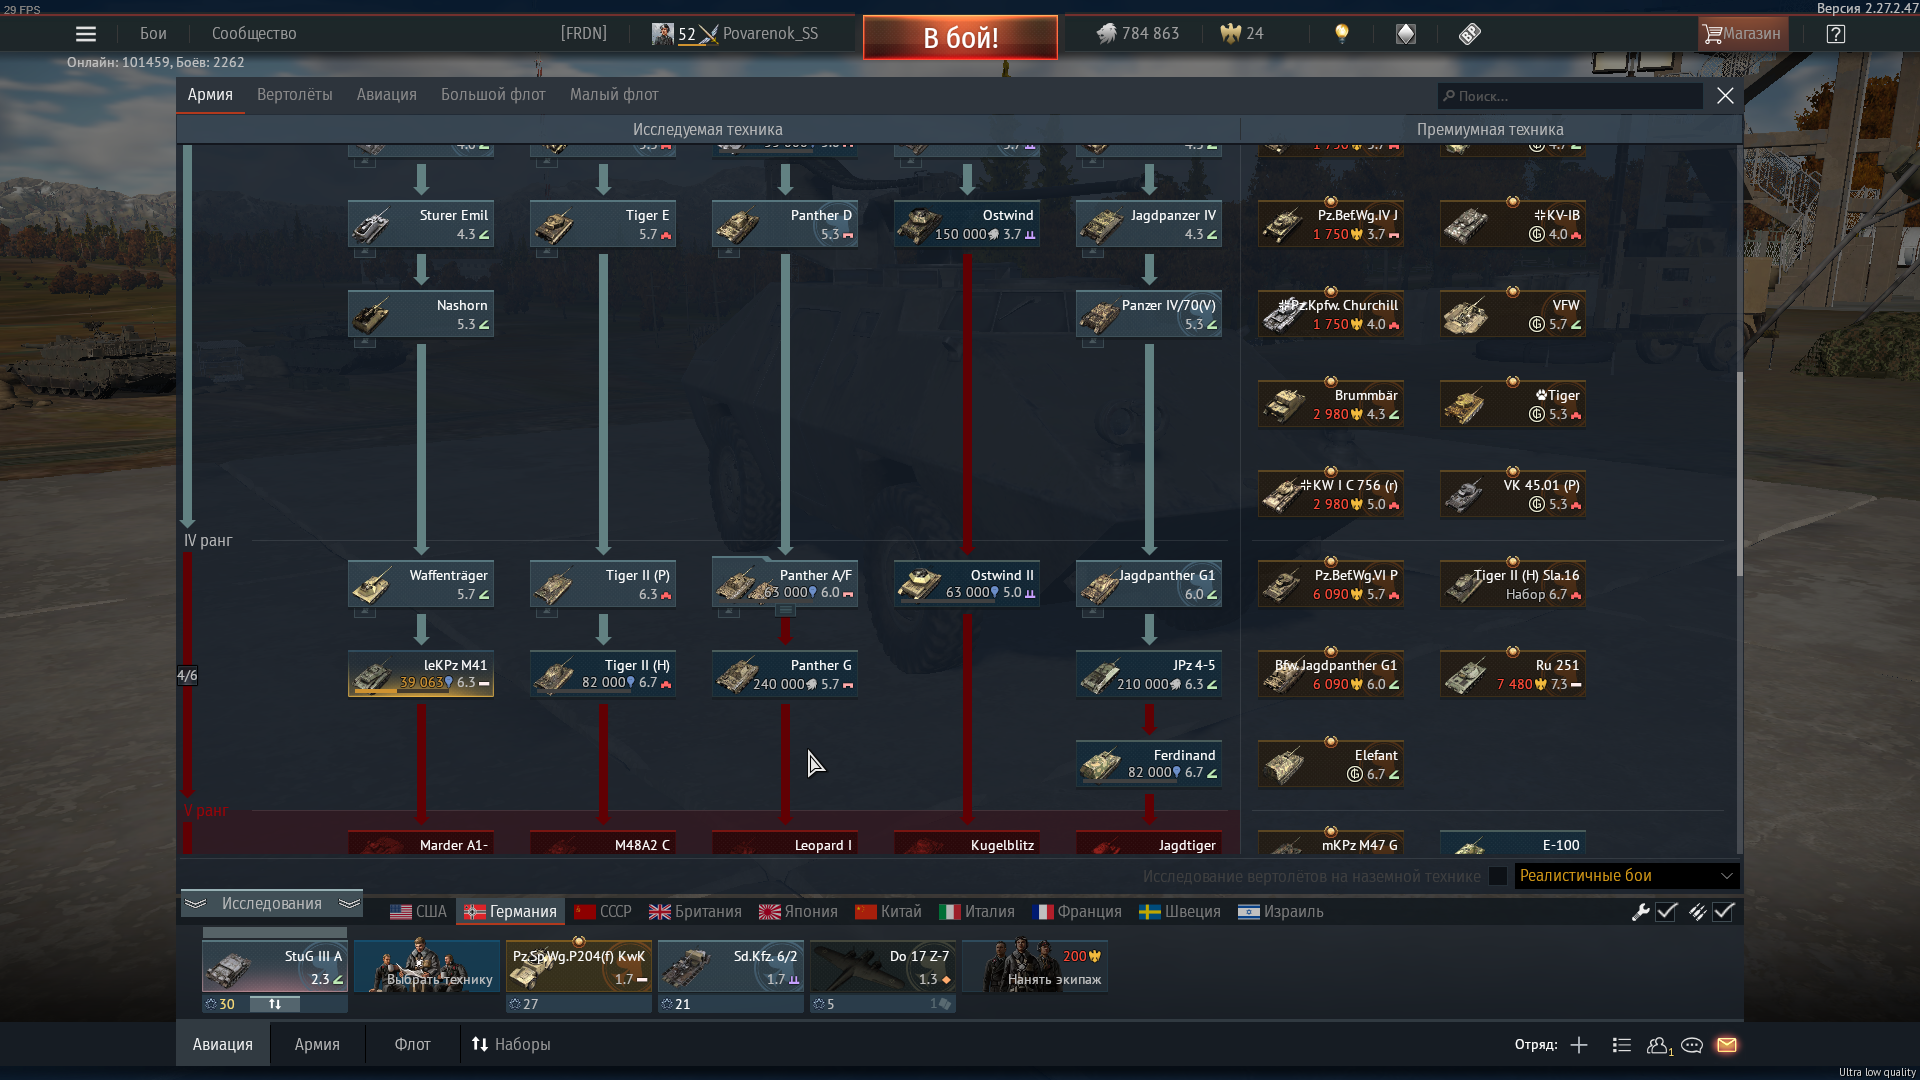Select the Do 17 Z-7 crew slot
Screen dimensions: 1920x1080
(883, 966)
